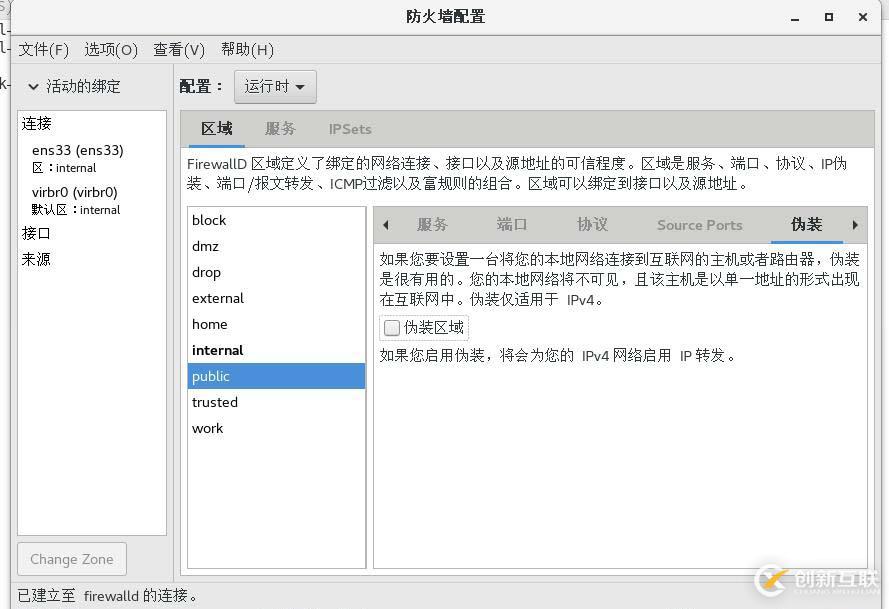Select the drop zone
Image resolution: width=889 pixels, height=609 pixels.
(276, 272)
